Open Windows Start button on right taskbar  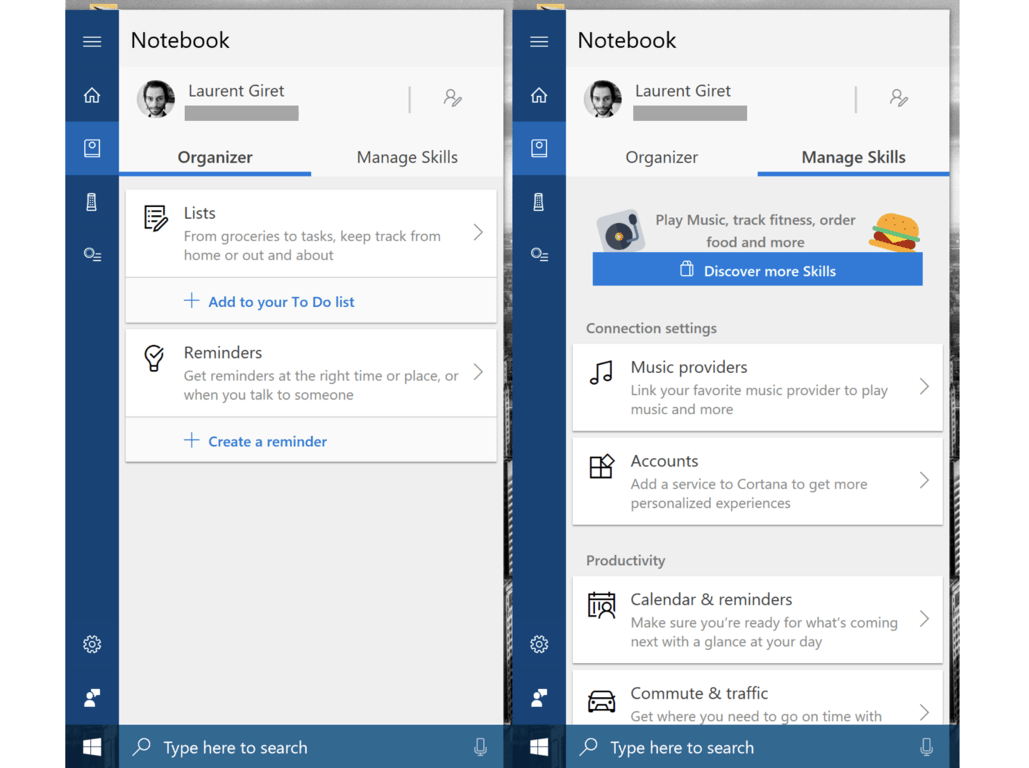click(x=539, y=747)
